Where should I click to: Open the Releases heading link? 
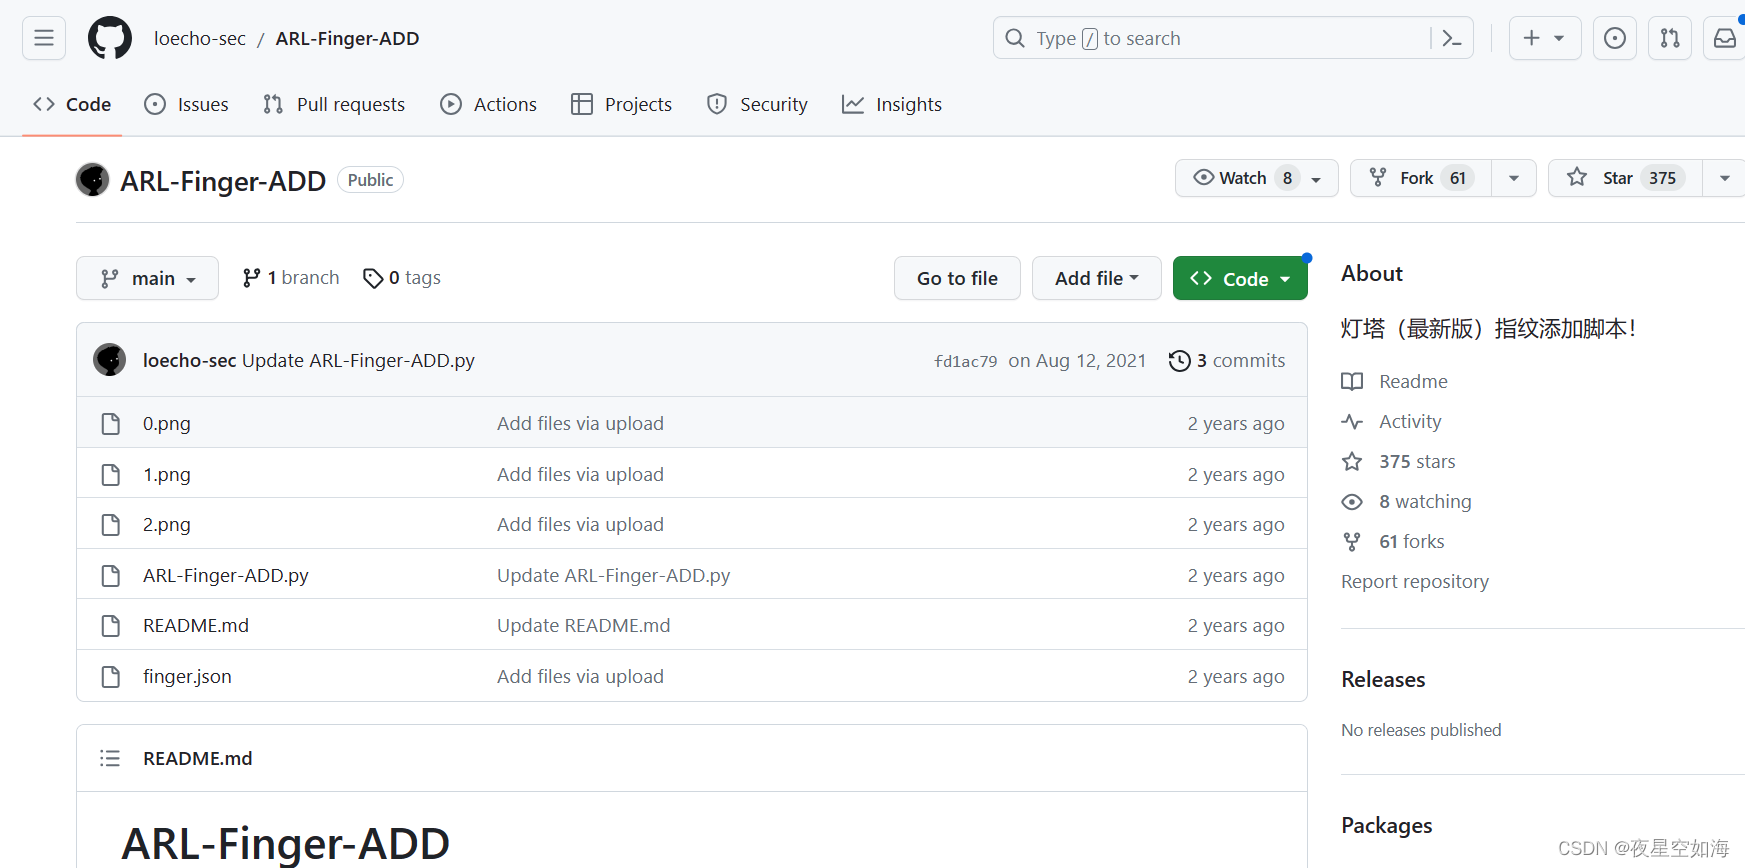pos(1383,679)
